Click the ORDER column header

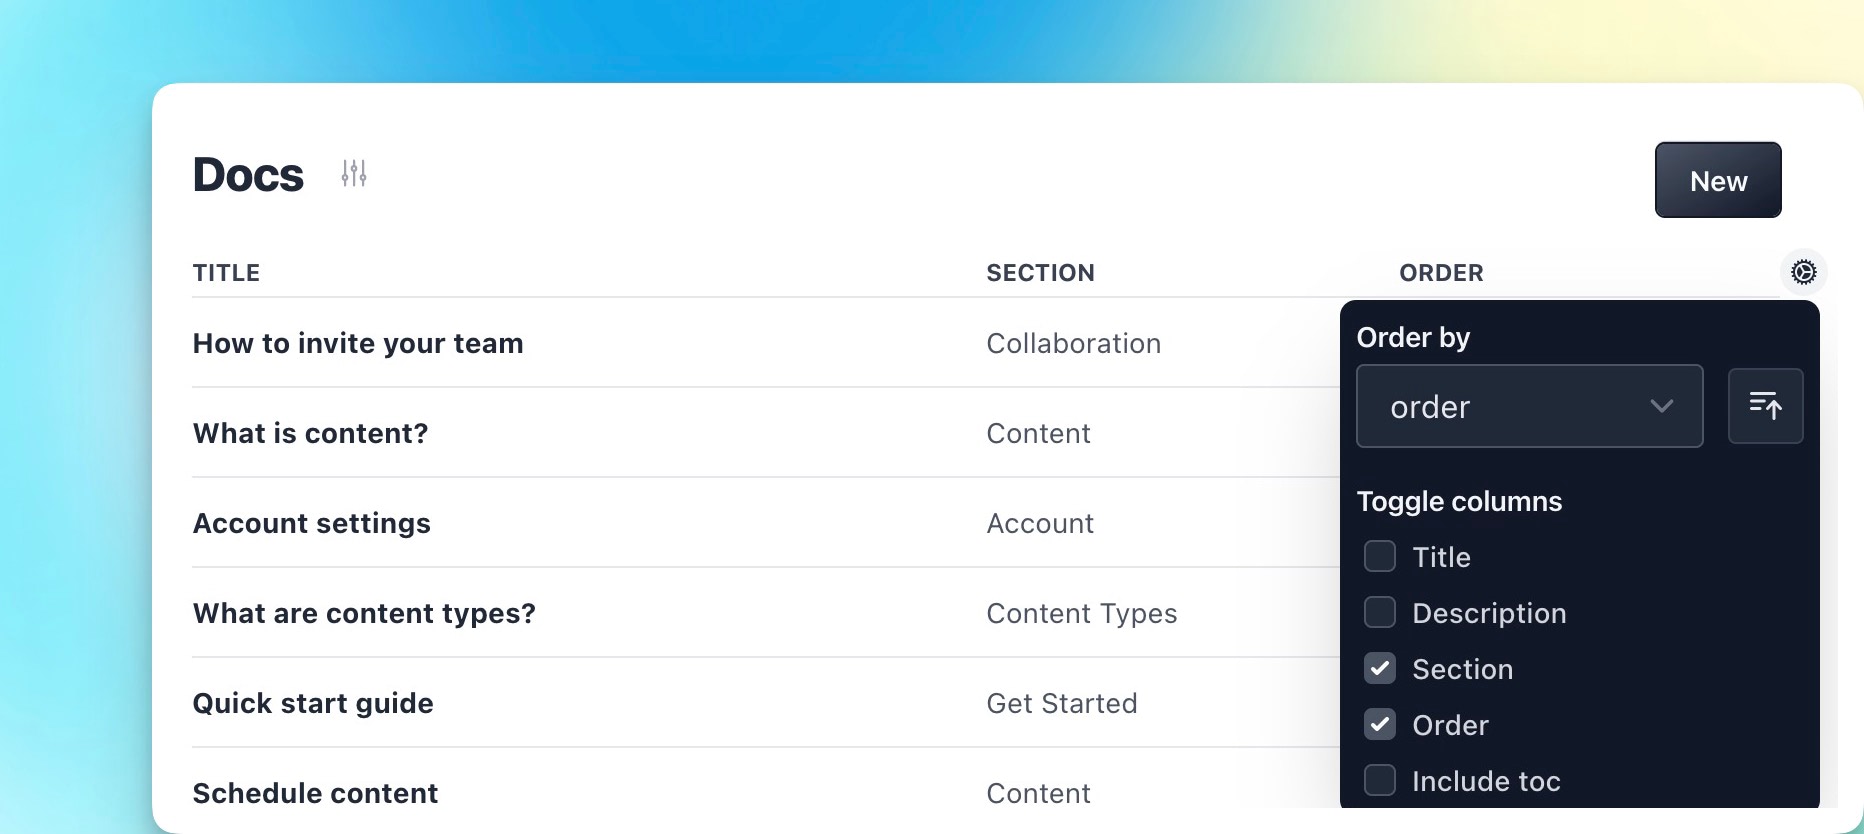(x=1441, y=273)
